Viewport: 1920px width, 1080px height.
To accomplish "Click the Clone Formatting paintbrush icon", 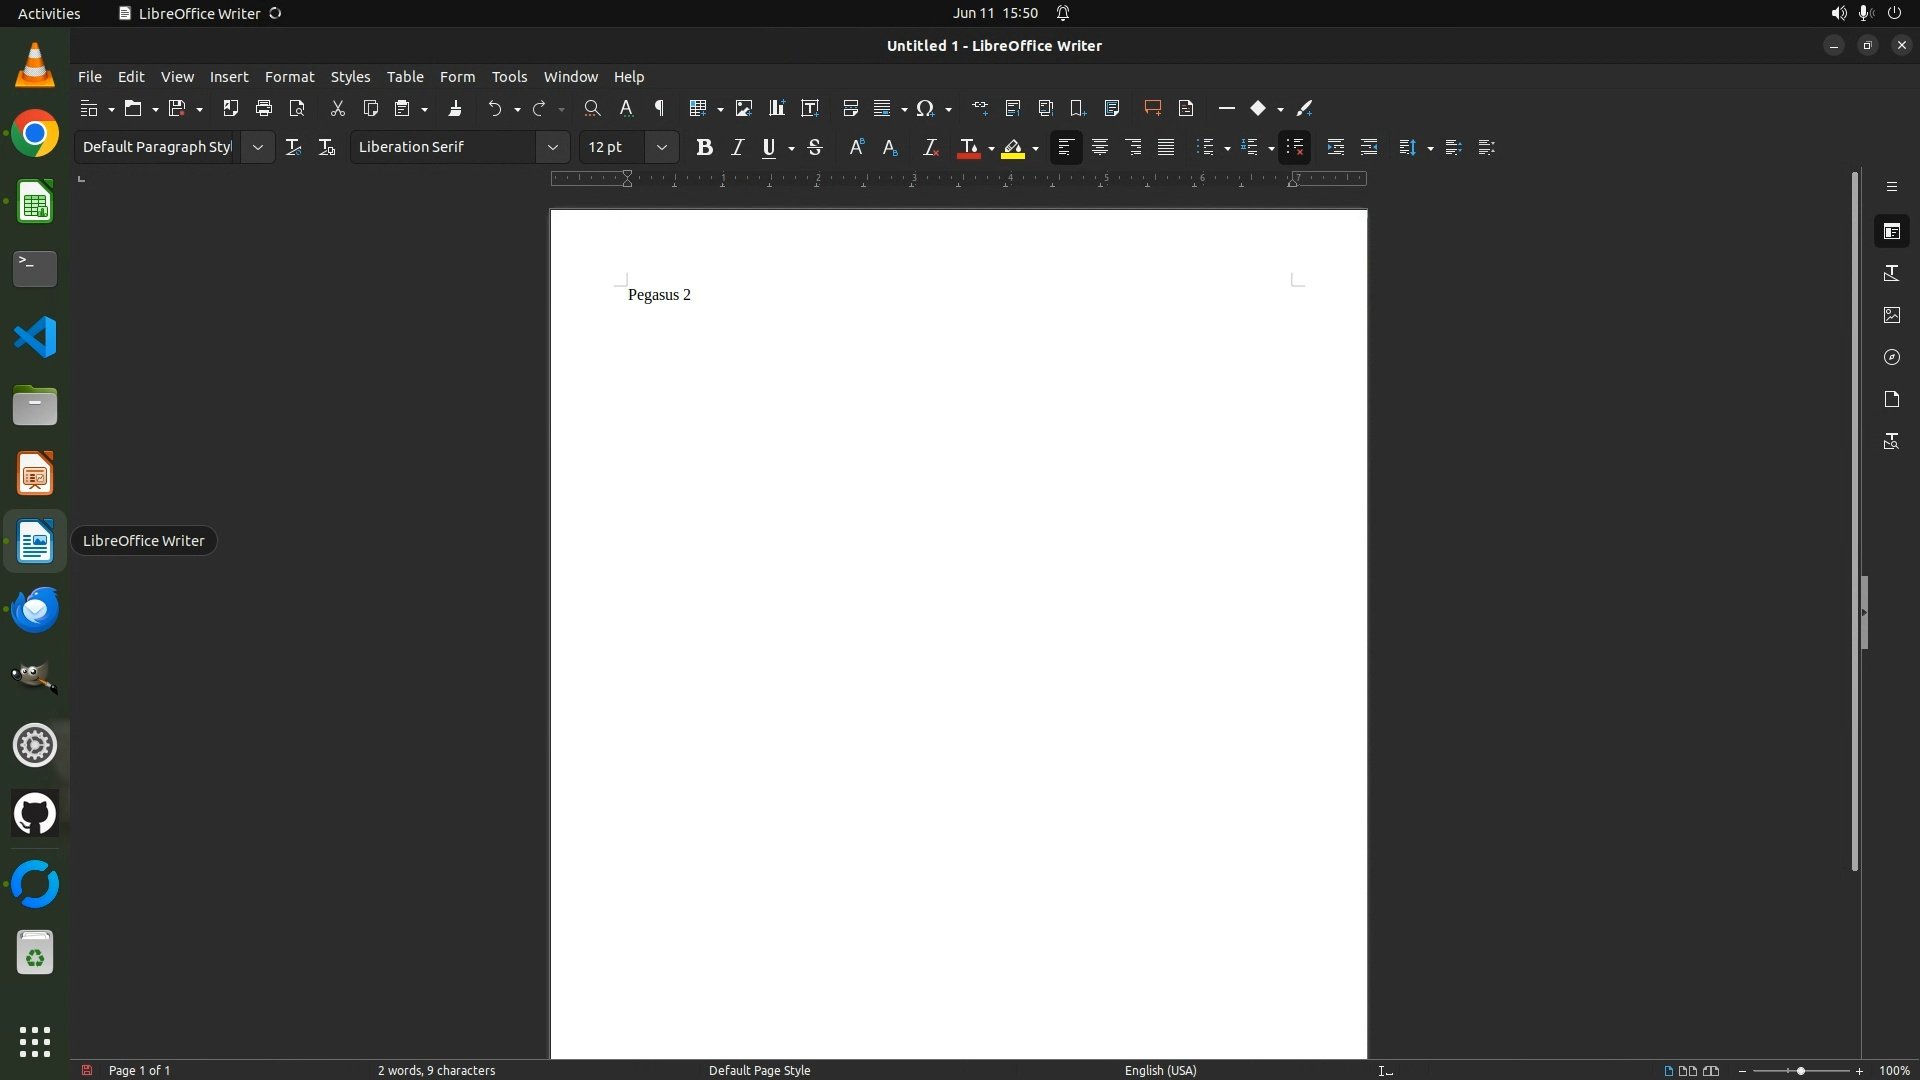I will [455, 108].
